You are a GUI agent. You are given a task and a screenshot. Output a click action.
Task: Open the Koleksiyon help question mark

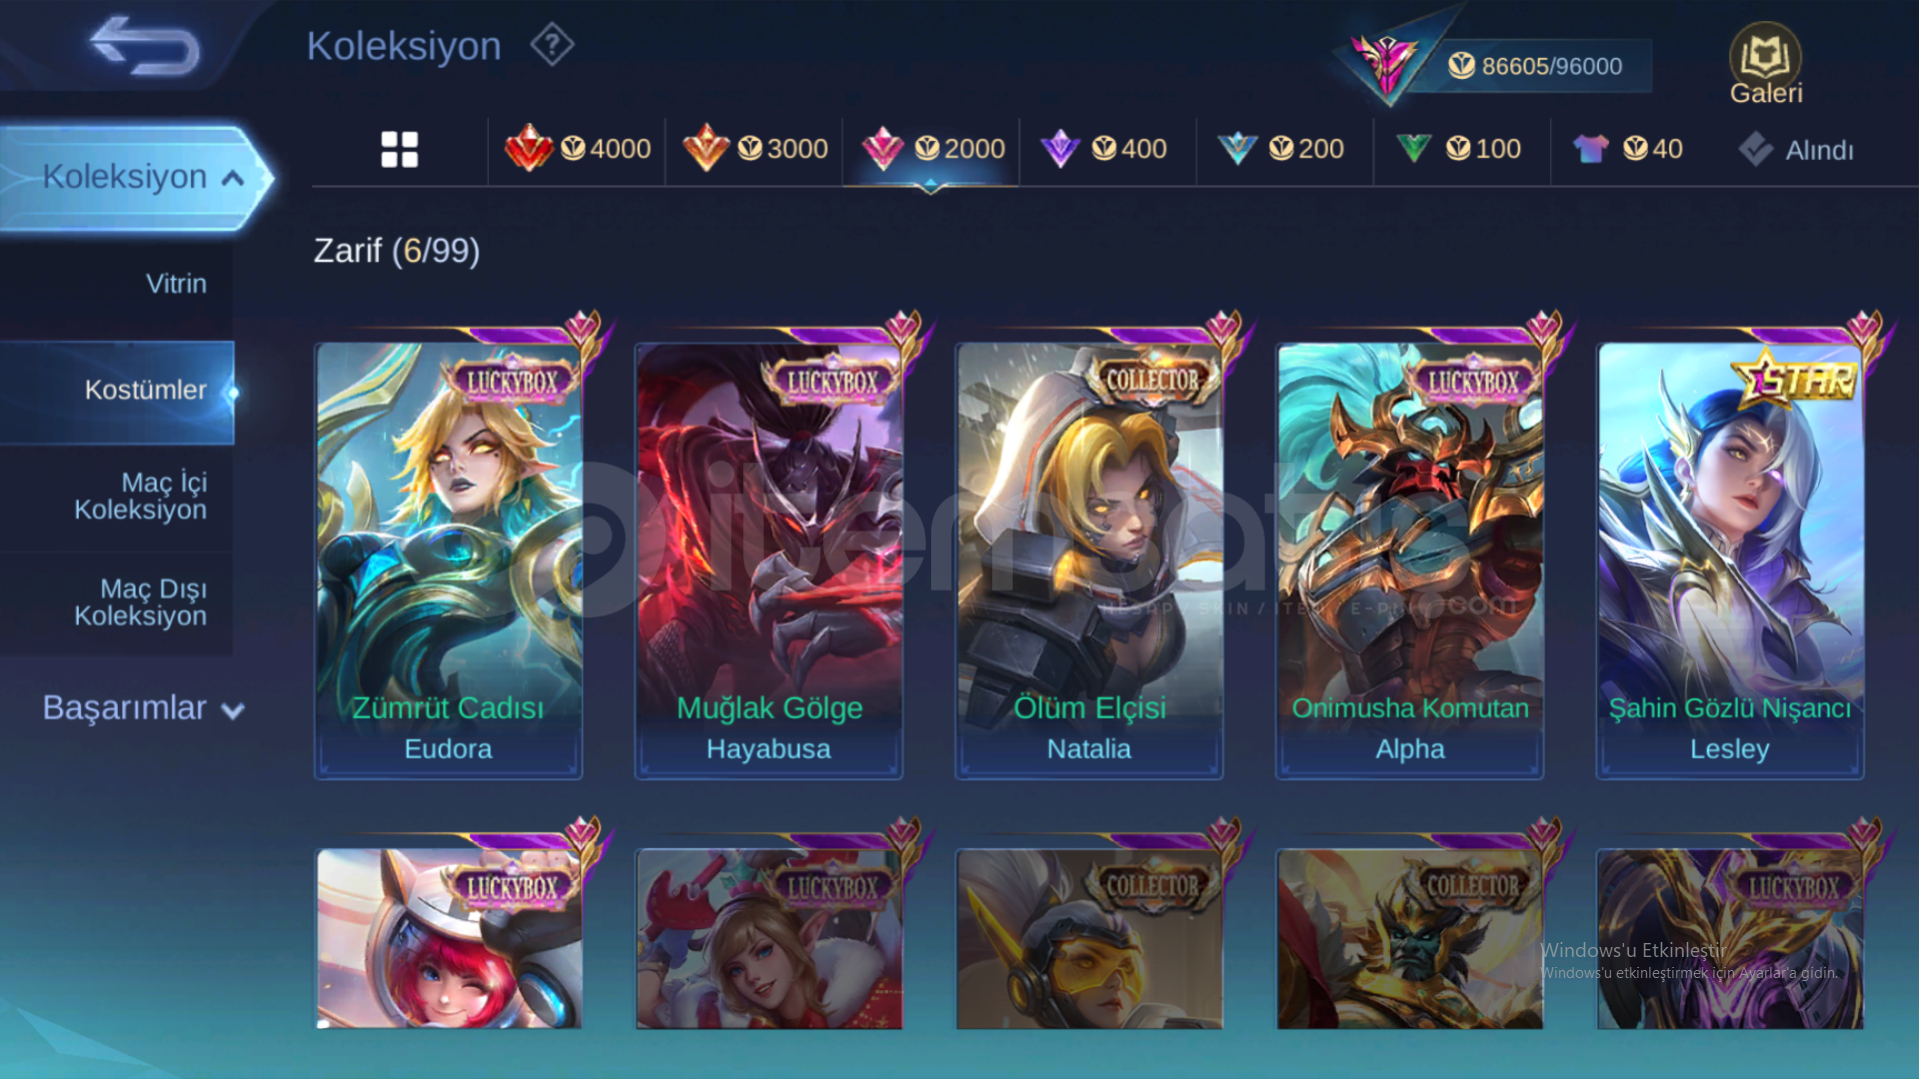click(x=552, y=45)
